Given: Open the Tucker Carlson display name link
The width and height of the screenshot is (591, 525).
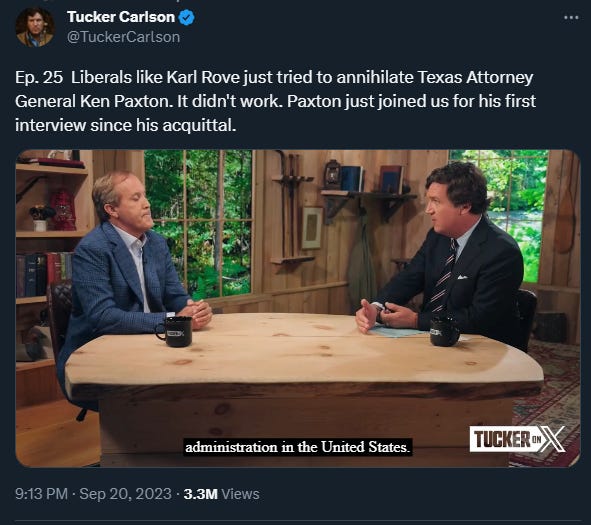Looking at the screenshot, I should tap(121, 17).
